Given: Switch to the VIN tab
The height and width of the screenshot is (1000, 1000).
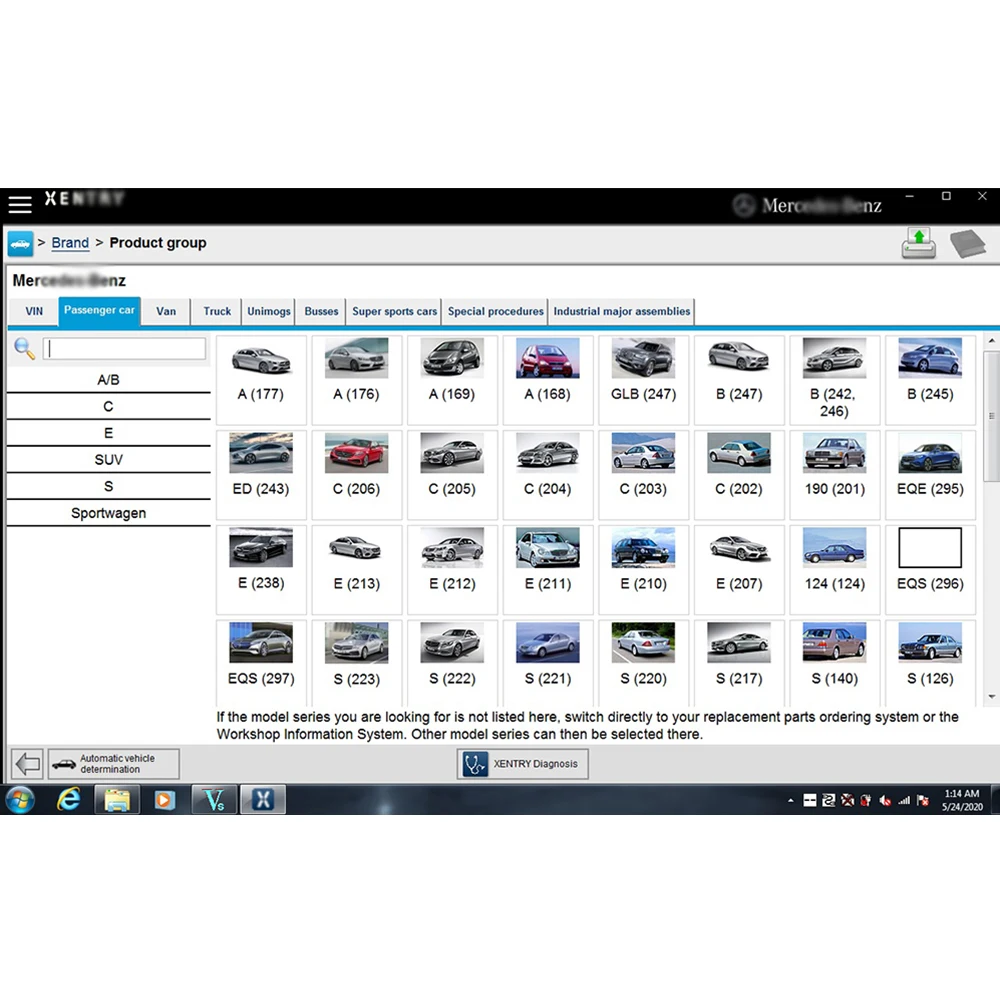Looking at the screenshot, I should tap(34, 311).
